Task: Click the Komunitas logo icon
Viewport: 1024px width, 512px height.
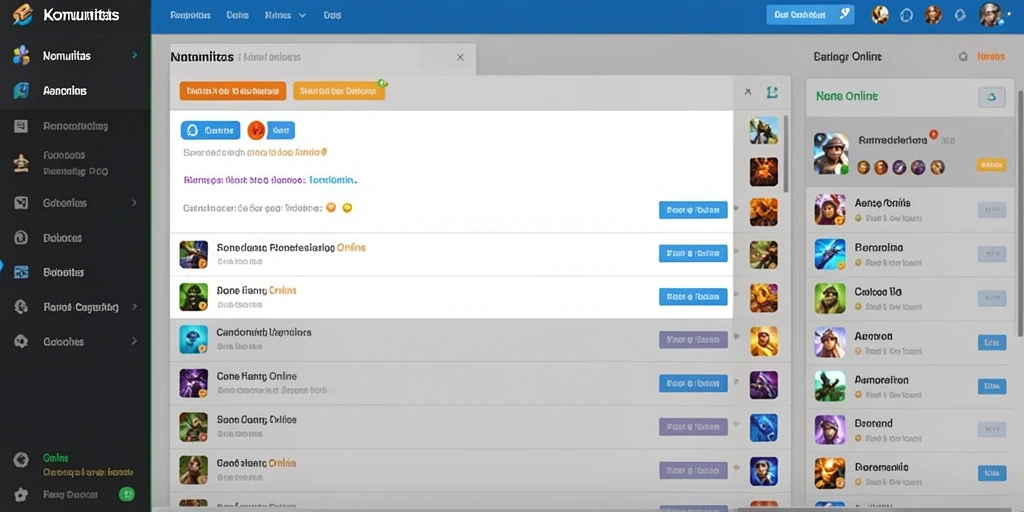Action: click(22, 14)
